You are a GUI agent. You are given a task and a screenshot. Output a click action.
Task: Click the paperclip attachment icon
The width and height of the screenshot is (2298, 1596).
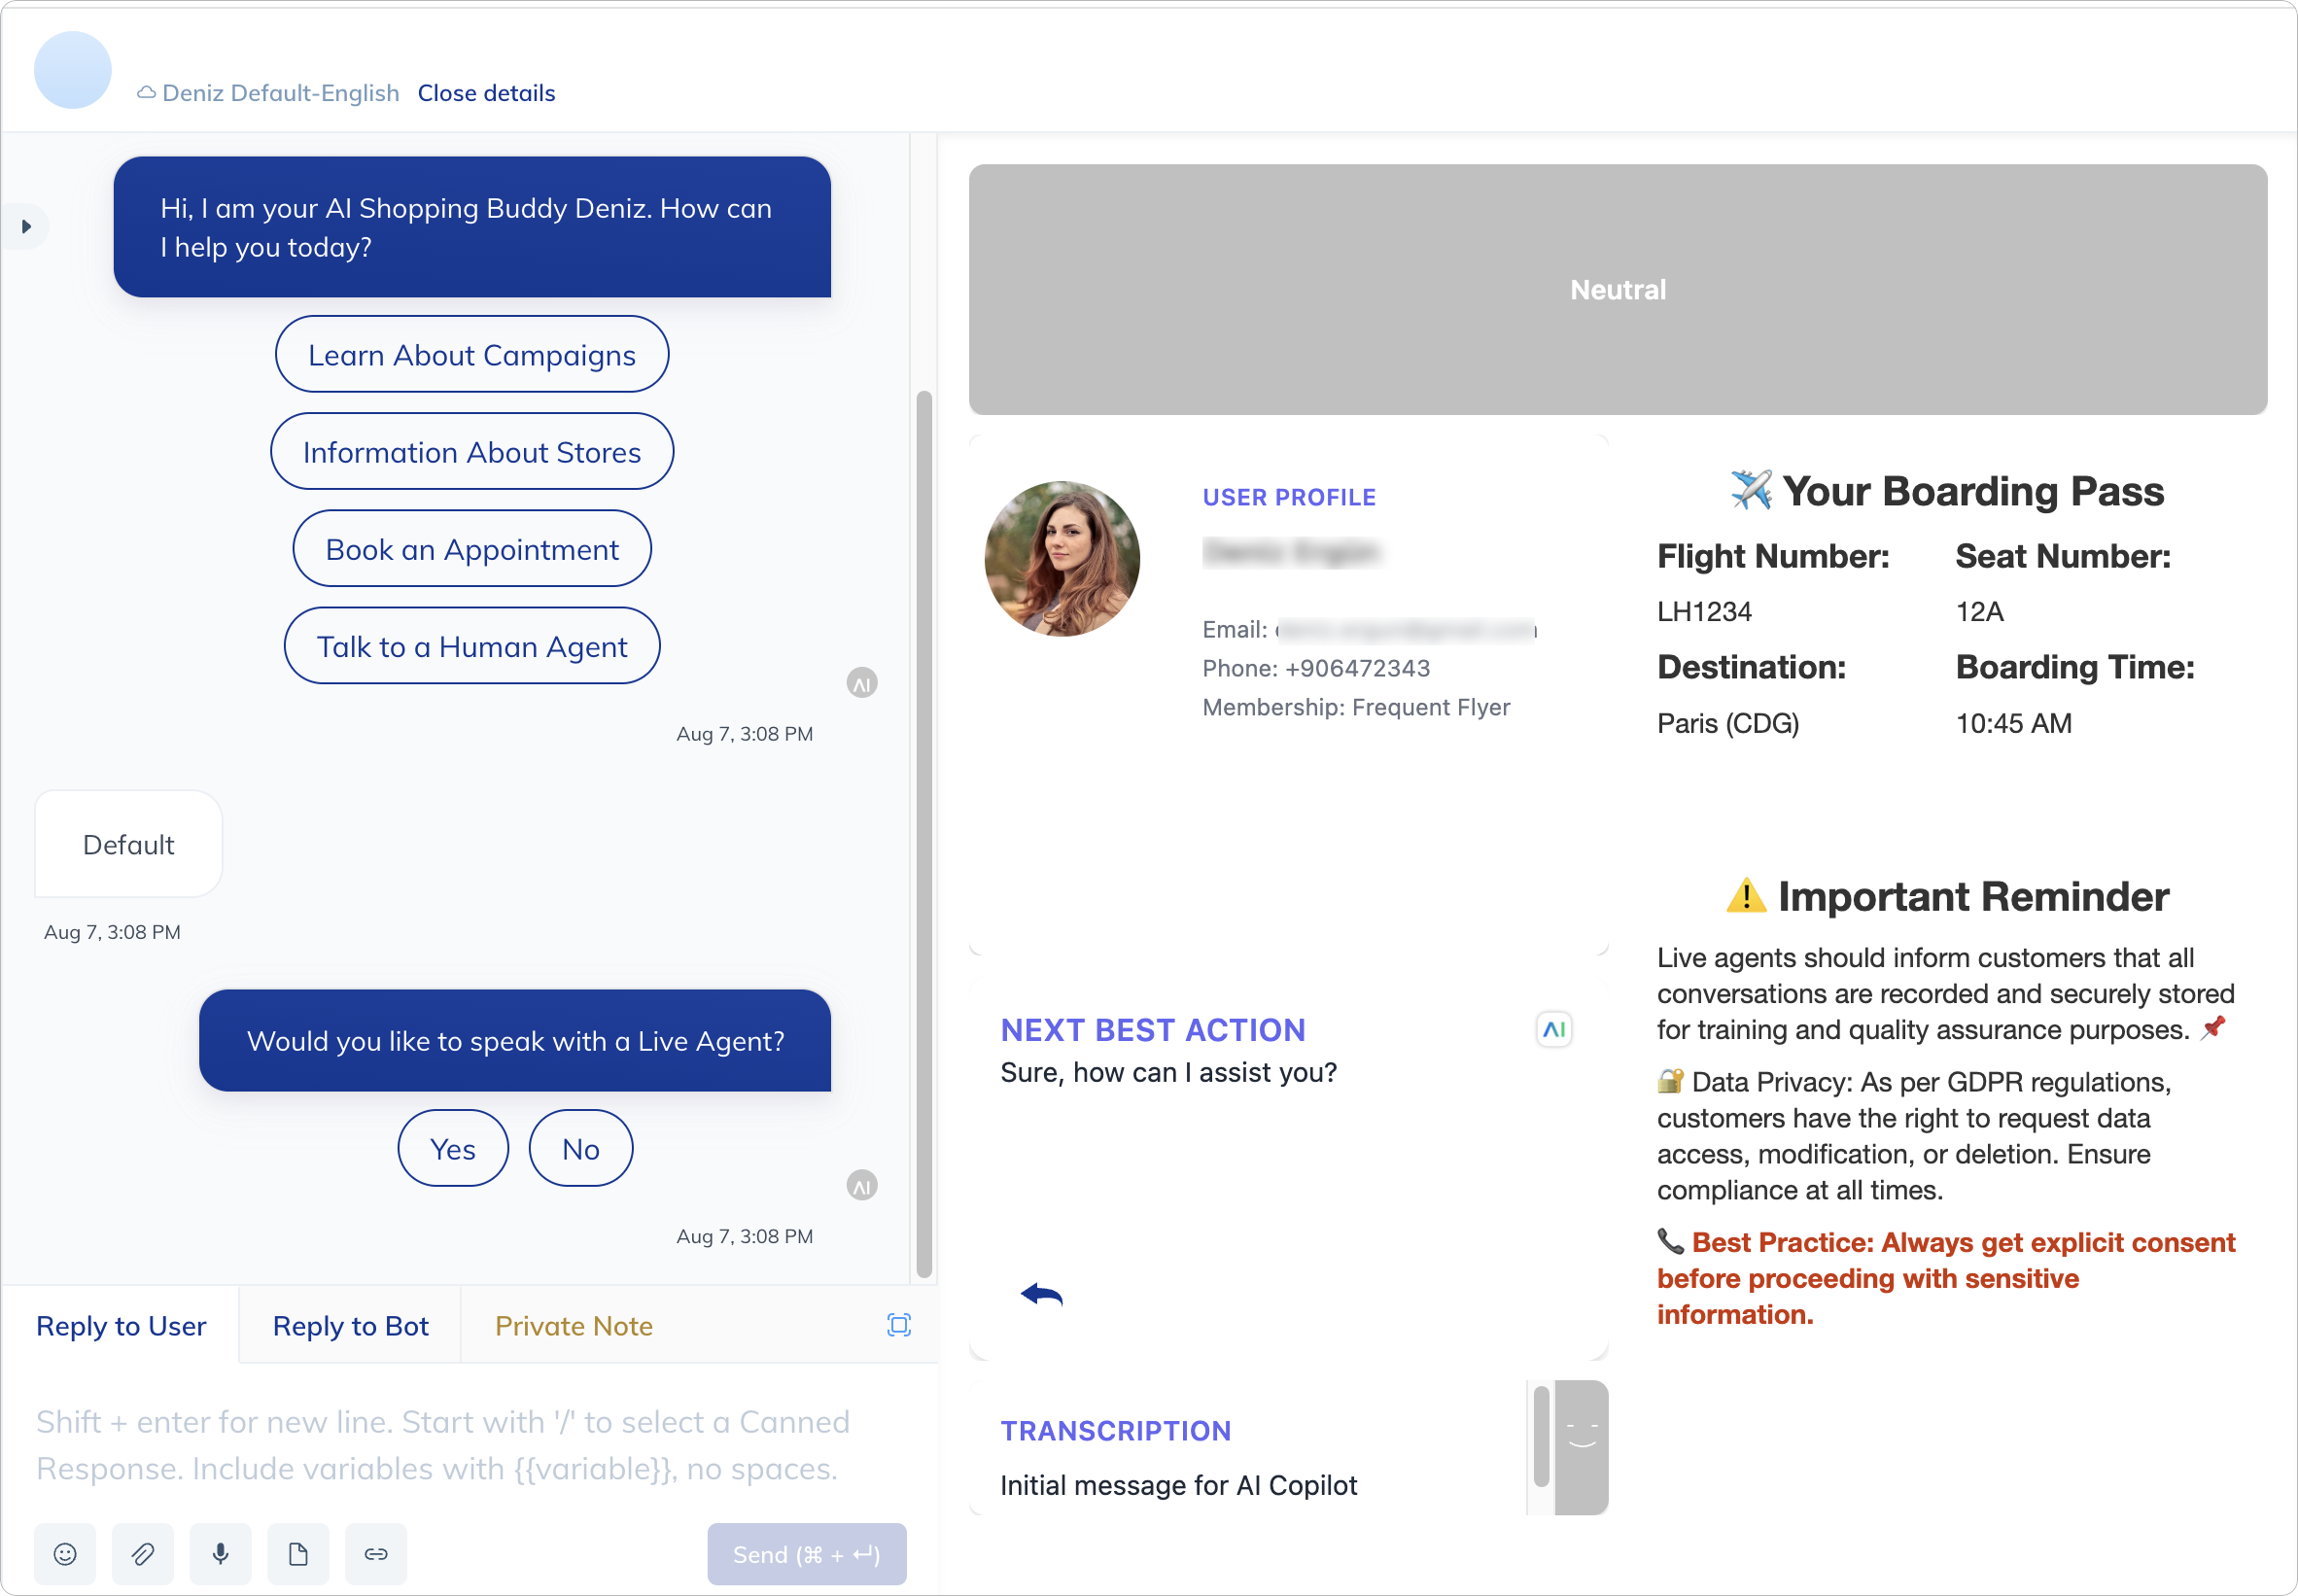click(x=143, y=1553)
